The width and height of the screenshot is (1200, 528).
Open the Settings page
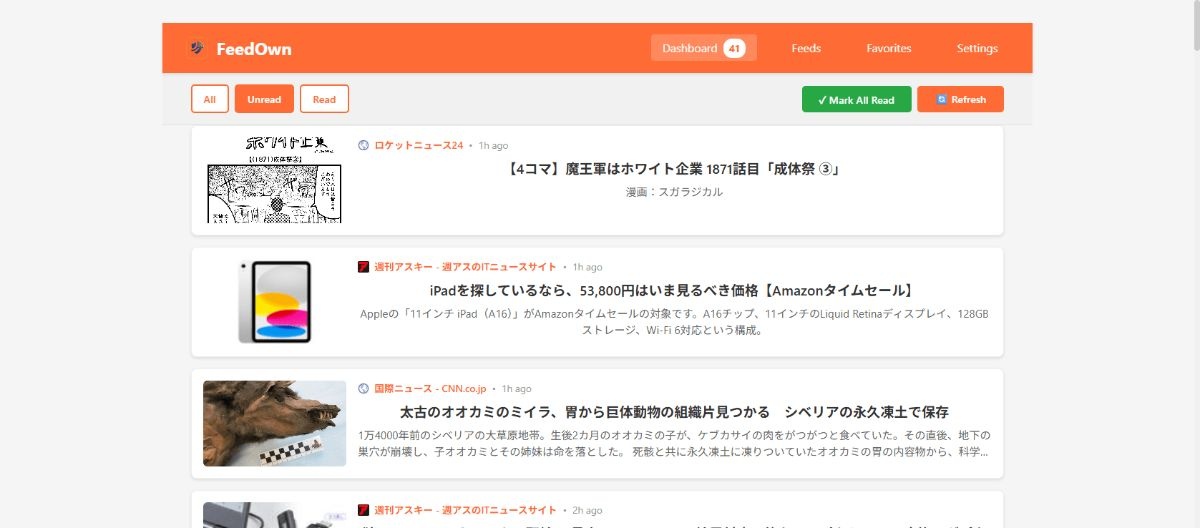tap(977, 48)
